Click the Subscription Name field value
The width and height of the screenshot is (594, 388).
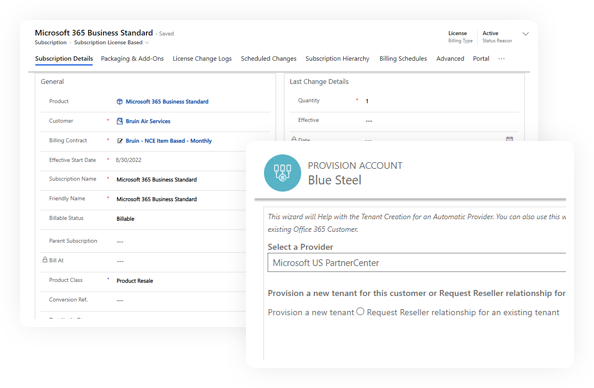tap(156, 180)
